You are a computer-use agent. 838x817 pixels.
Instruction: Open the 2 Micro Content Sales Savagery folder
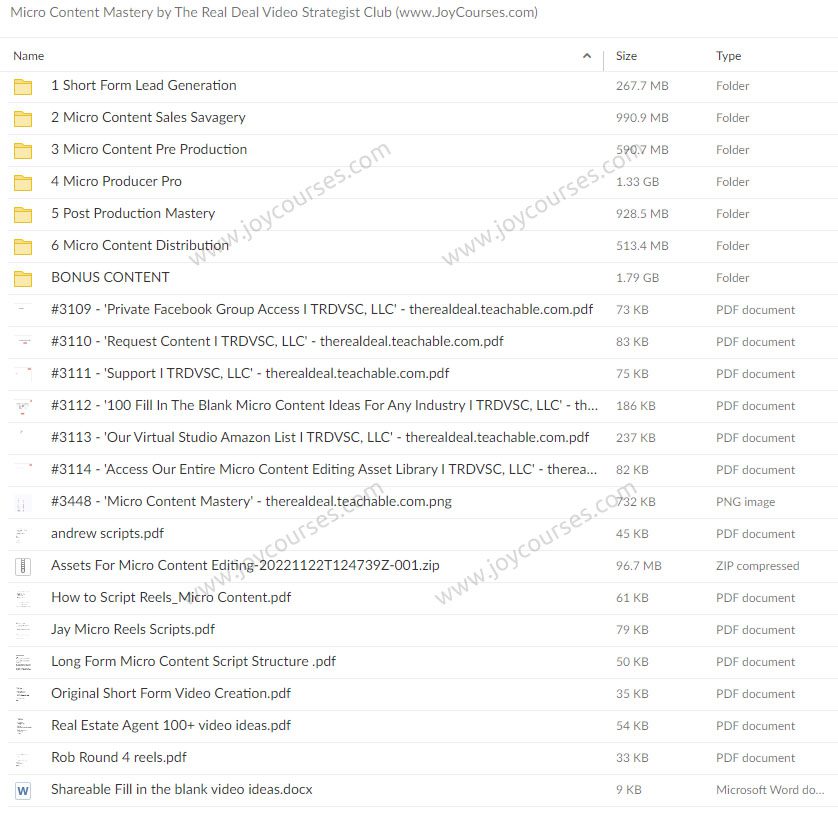(x=148, y=118)
